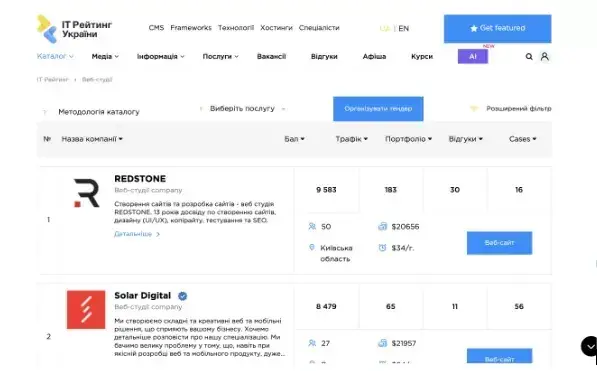Viewport: 597px width, 371px height.
Task: Open the REDSTONE company title
Action: (140, 179)
